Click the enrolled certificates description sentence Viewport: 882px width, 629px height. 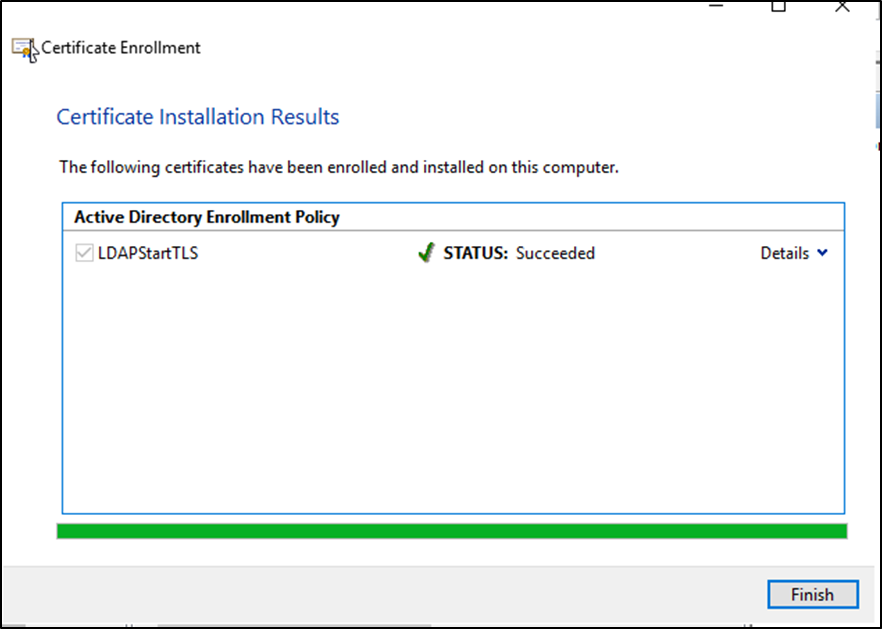click(x=339, y=167)
